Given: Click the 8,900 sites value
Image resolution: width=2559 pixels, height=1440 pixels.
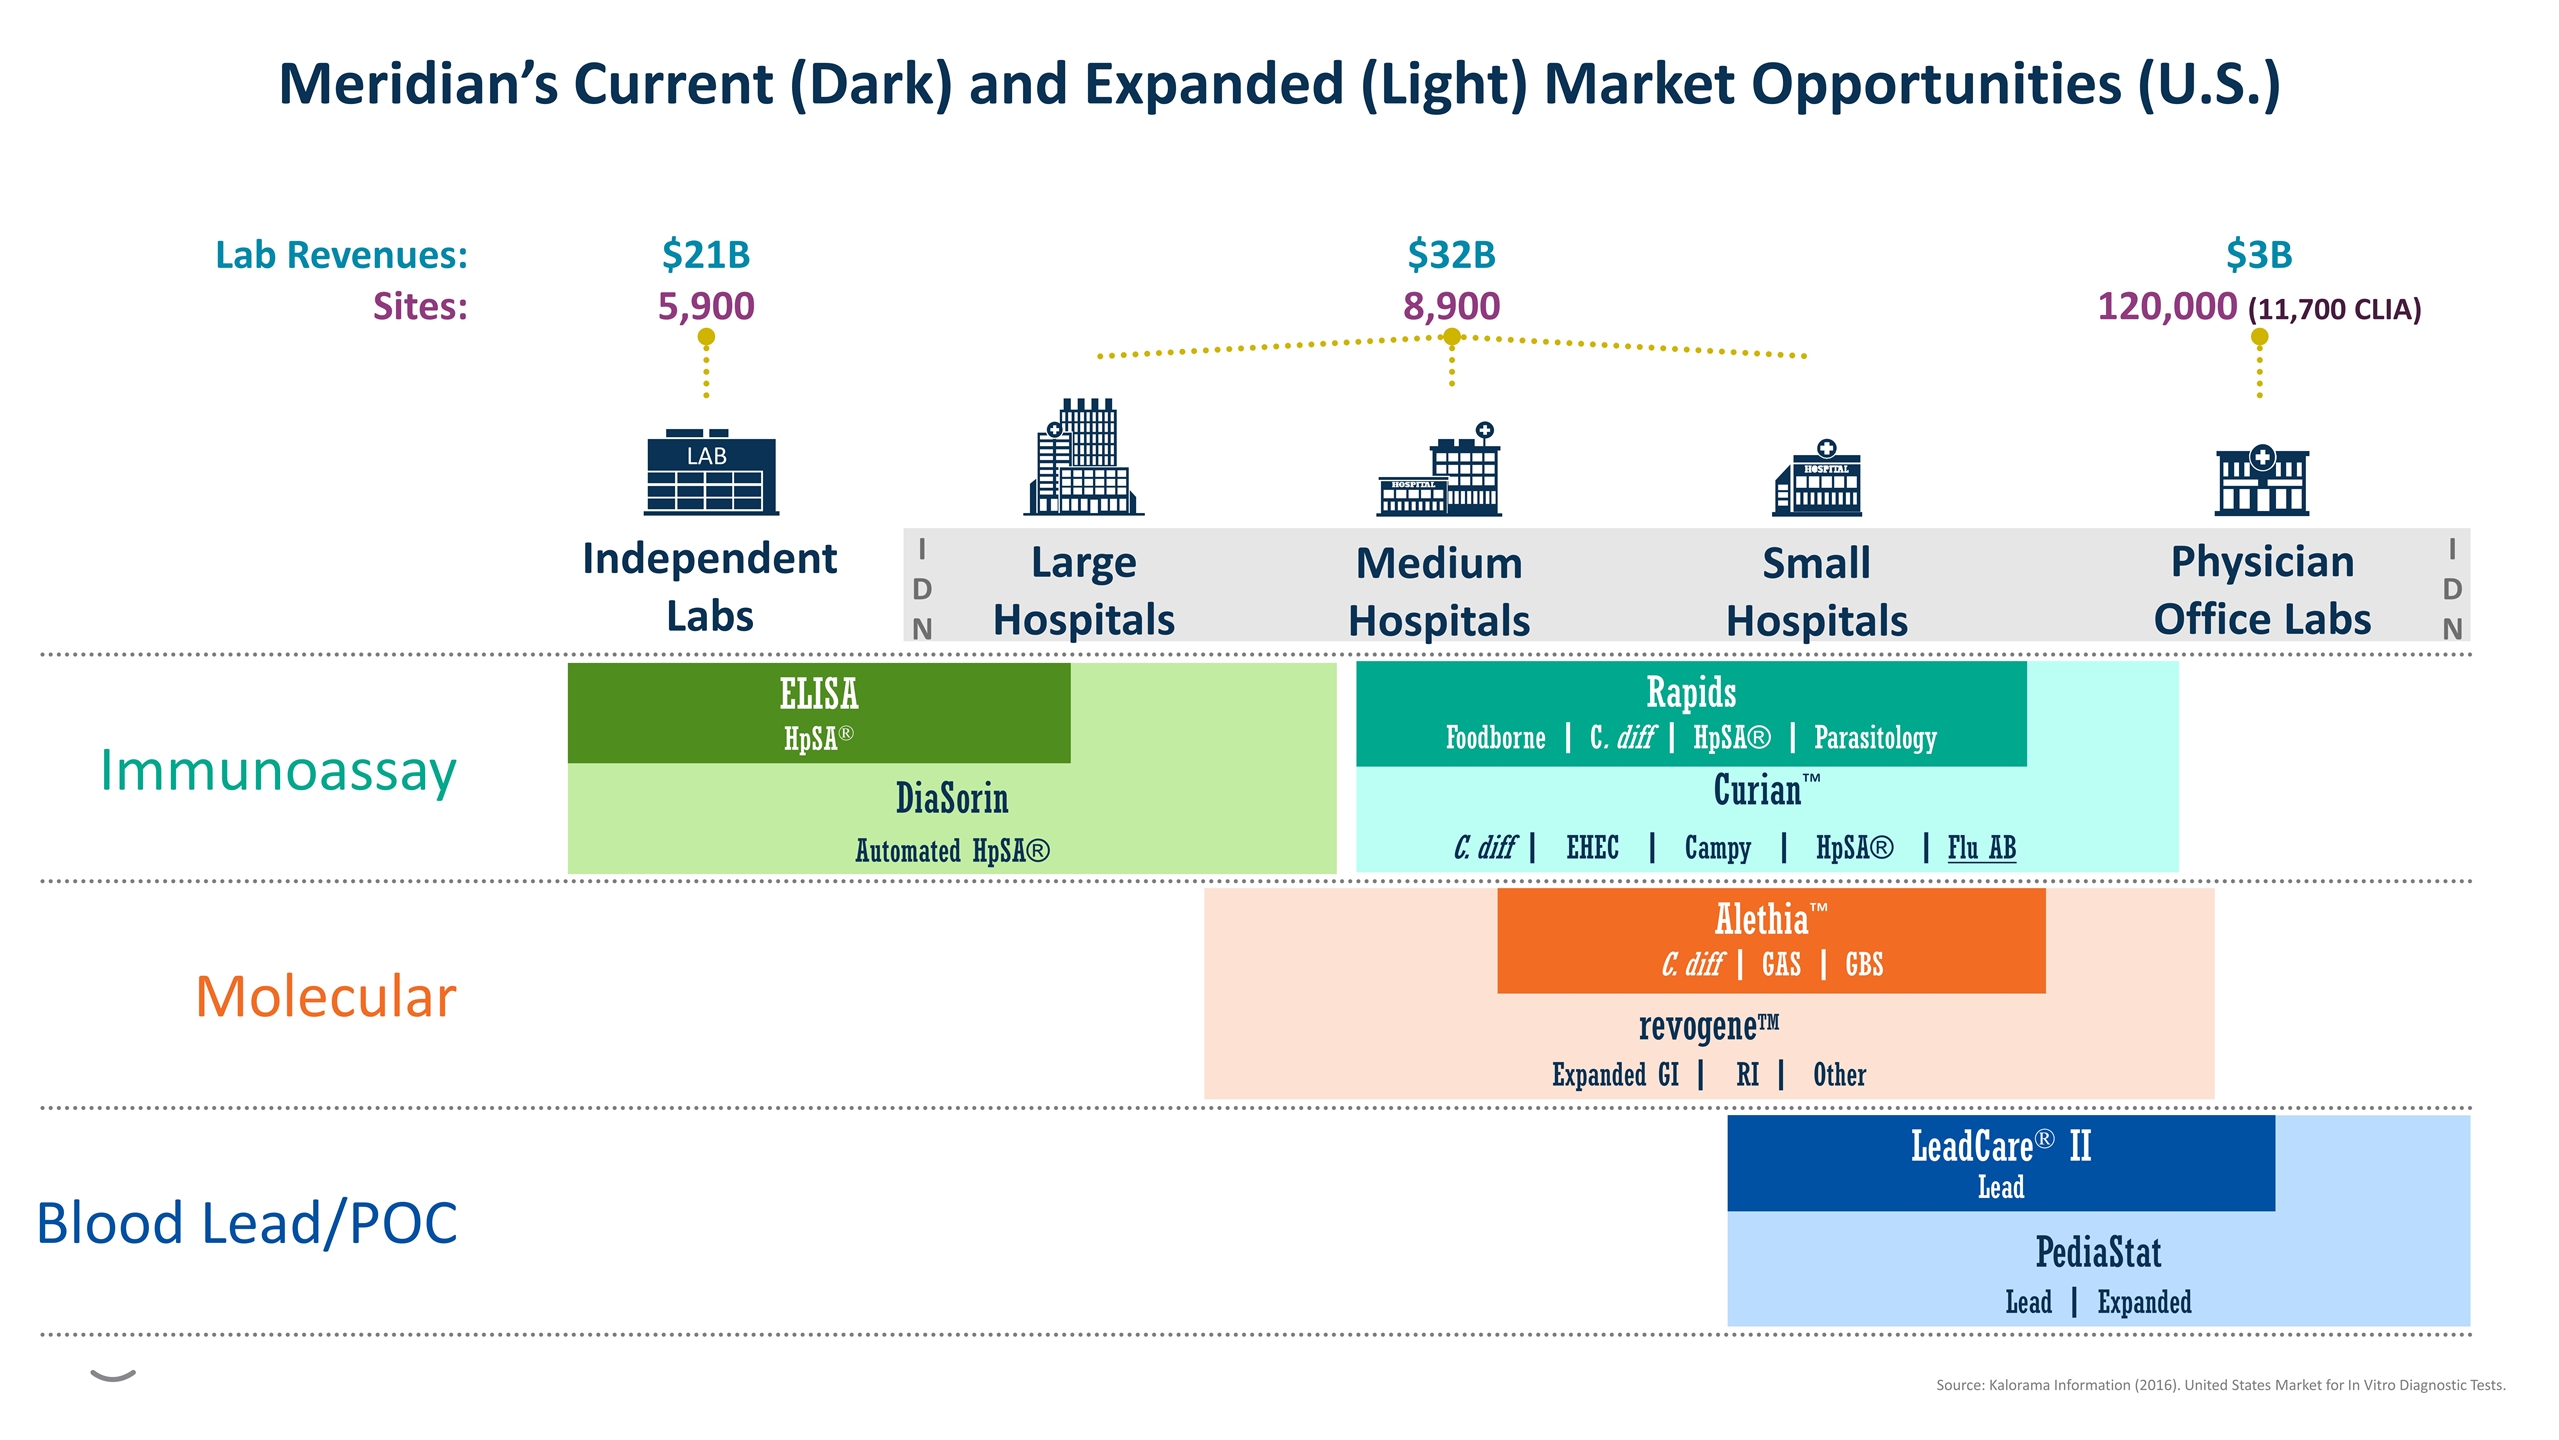Looking at the screenshot, I should click(1451, 306).
